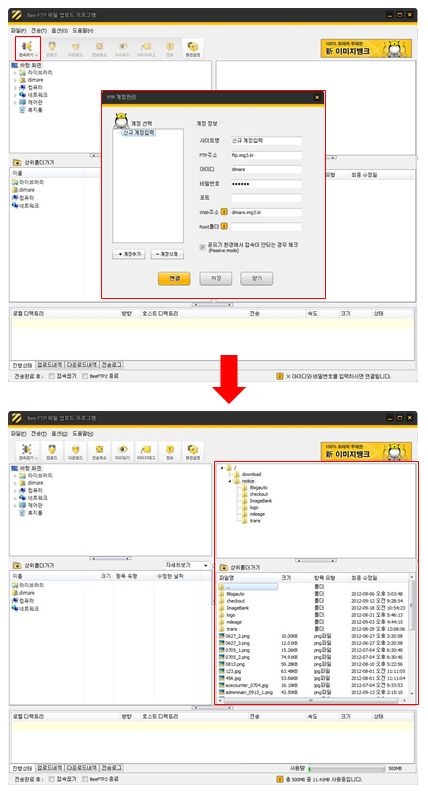Click the yellow 연결 connect button
This screenshot has width=428, height=796.
174,278
